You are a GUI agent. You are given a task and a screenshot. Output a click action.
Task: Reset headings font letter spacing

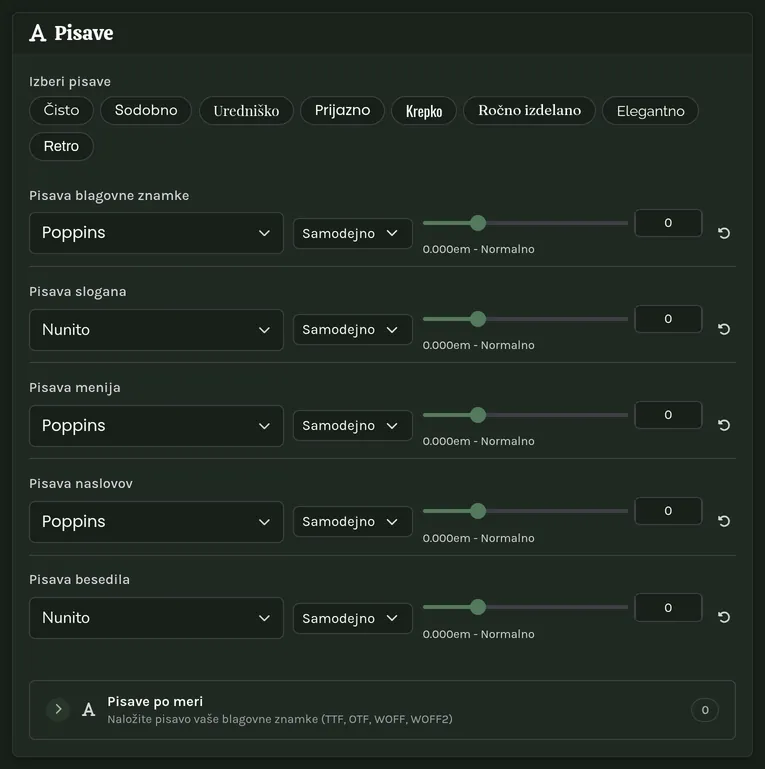tap(724, 521)
